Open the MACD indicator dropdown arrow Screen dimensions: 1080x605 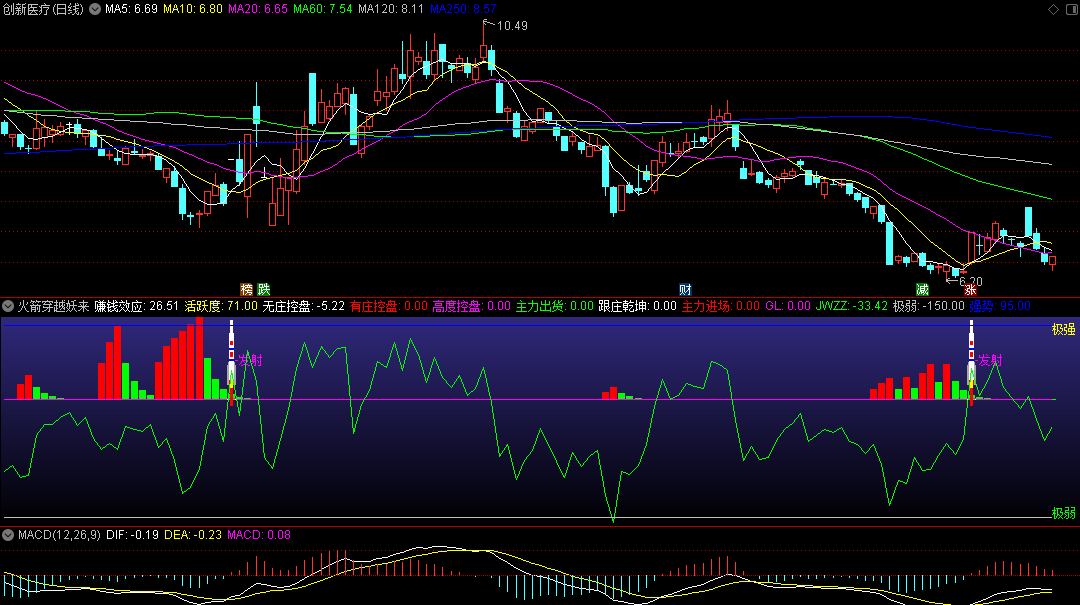(x=8, y=535)
